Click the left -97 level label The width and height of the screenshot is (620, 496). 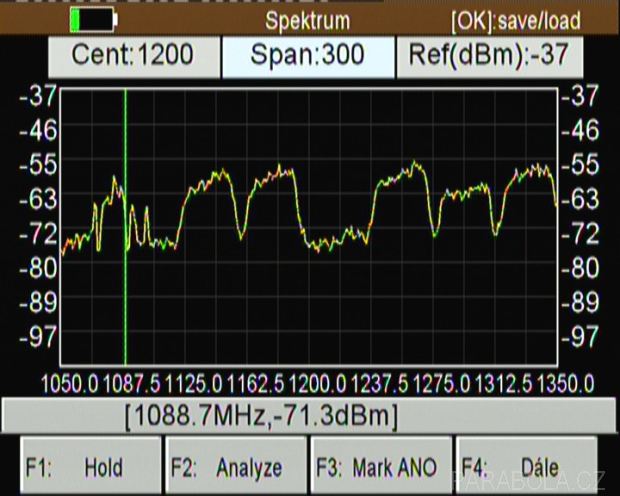(x=38, y=337)
